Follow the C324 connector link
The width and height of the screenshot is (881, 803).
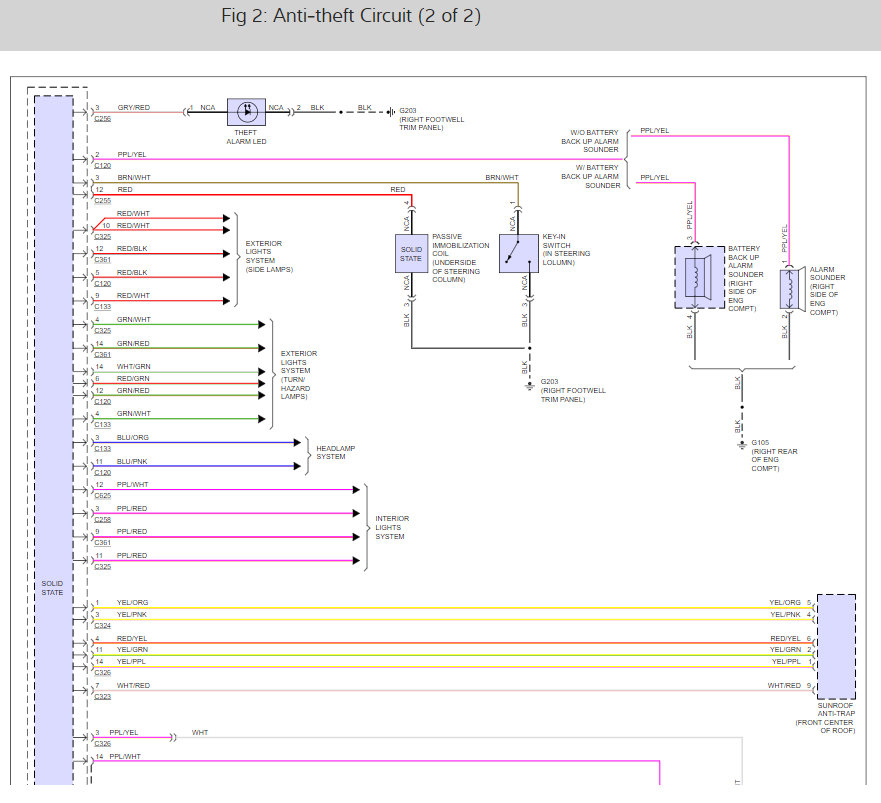click(x=103, y=625)
